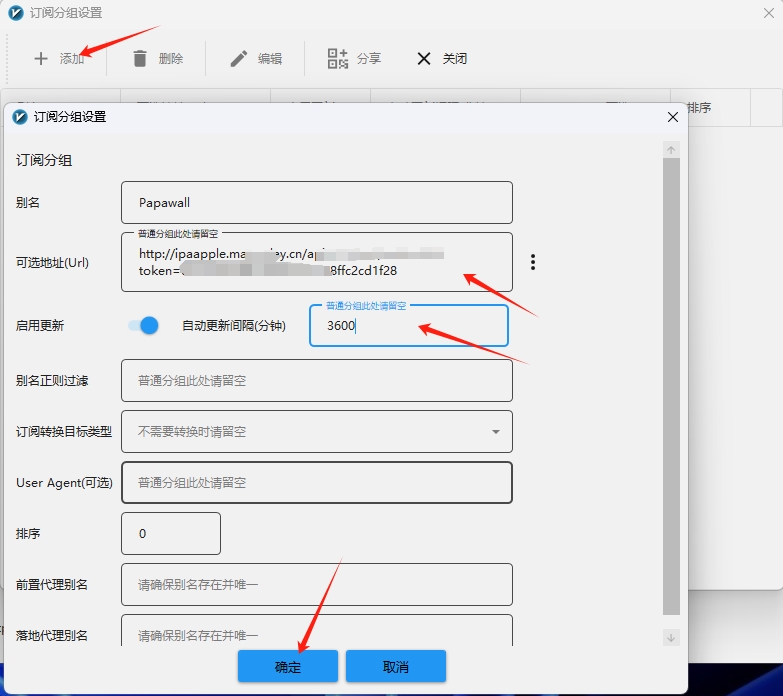The height and width of the screenshot is (696, 783).
Task: Click the Add (添加) plus icon
Action: 41,59
